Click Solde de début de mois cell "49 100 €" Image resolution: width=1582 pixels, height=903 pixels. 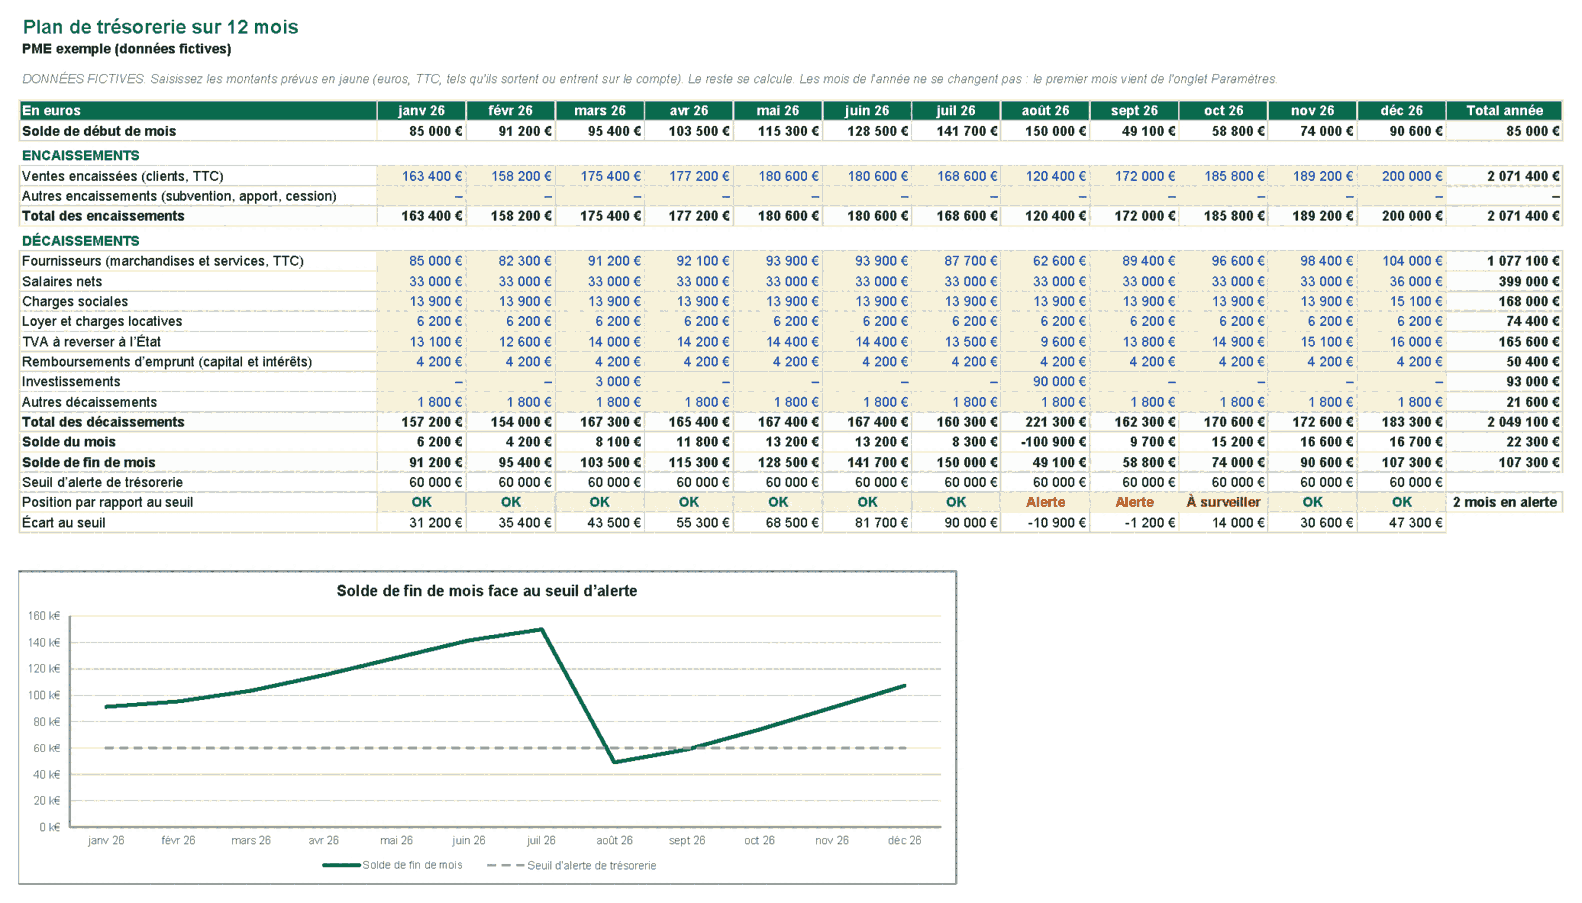(1134, 131)
